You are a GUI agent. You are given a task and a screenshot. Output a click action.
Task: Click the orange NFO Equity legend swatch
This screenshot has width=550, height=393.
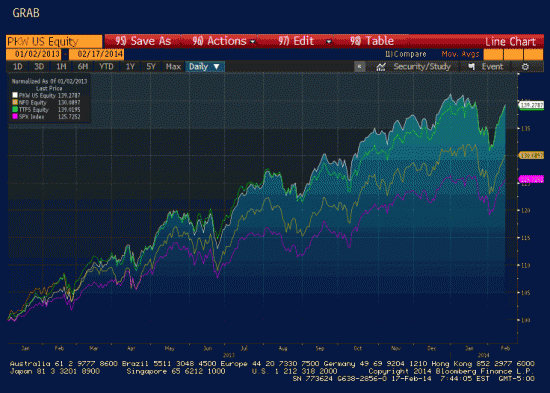15,102
